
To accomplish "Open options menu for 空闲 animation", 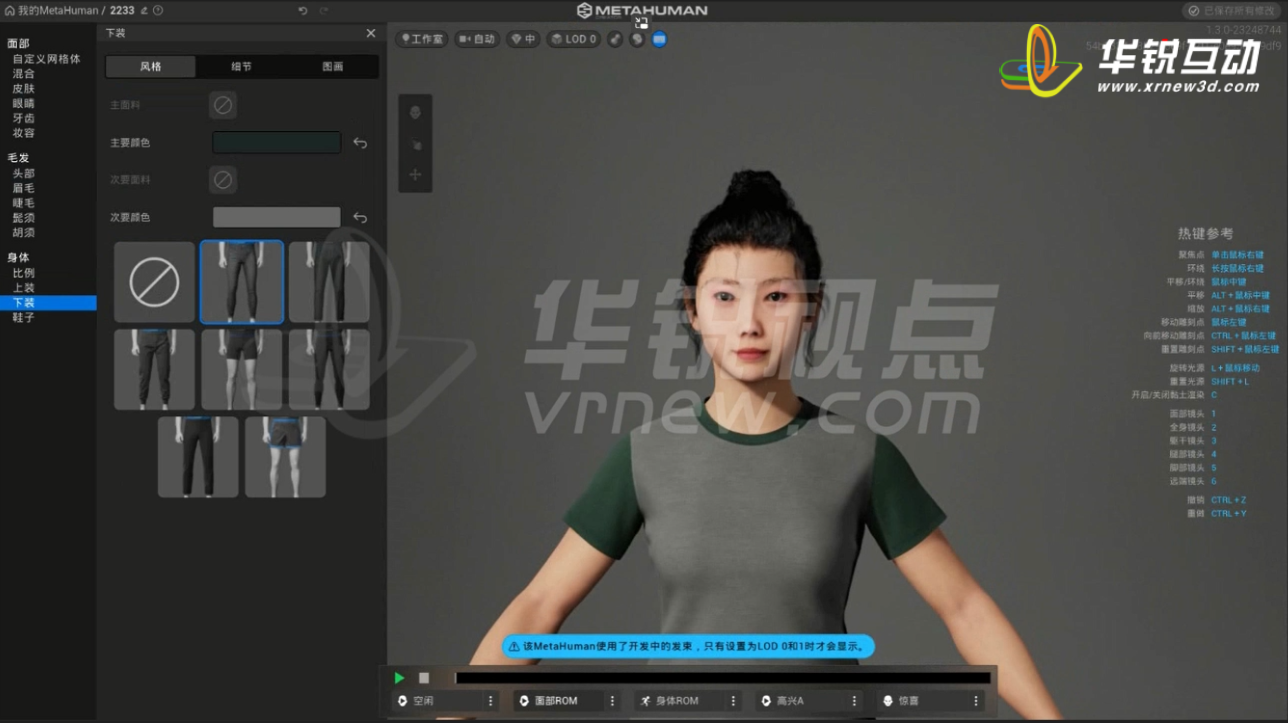I will (490, 701).
